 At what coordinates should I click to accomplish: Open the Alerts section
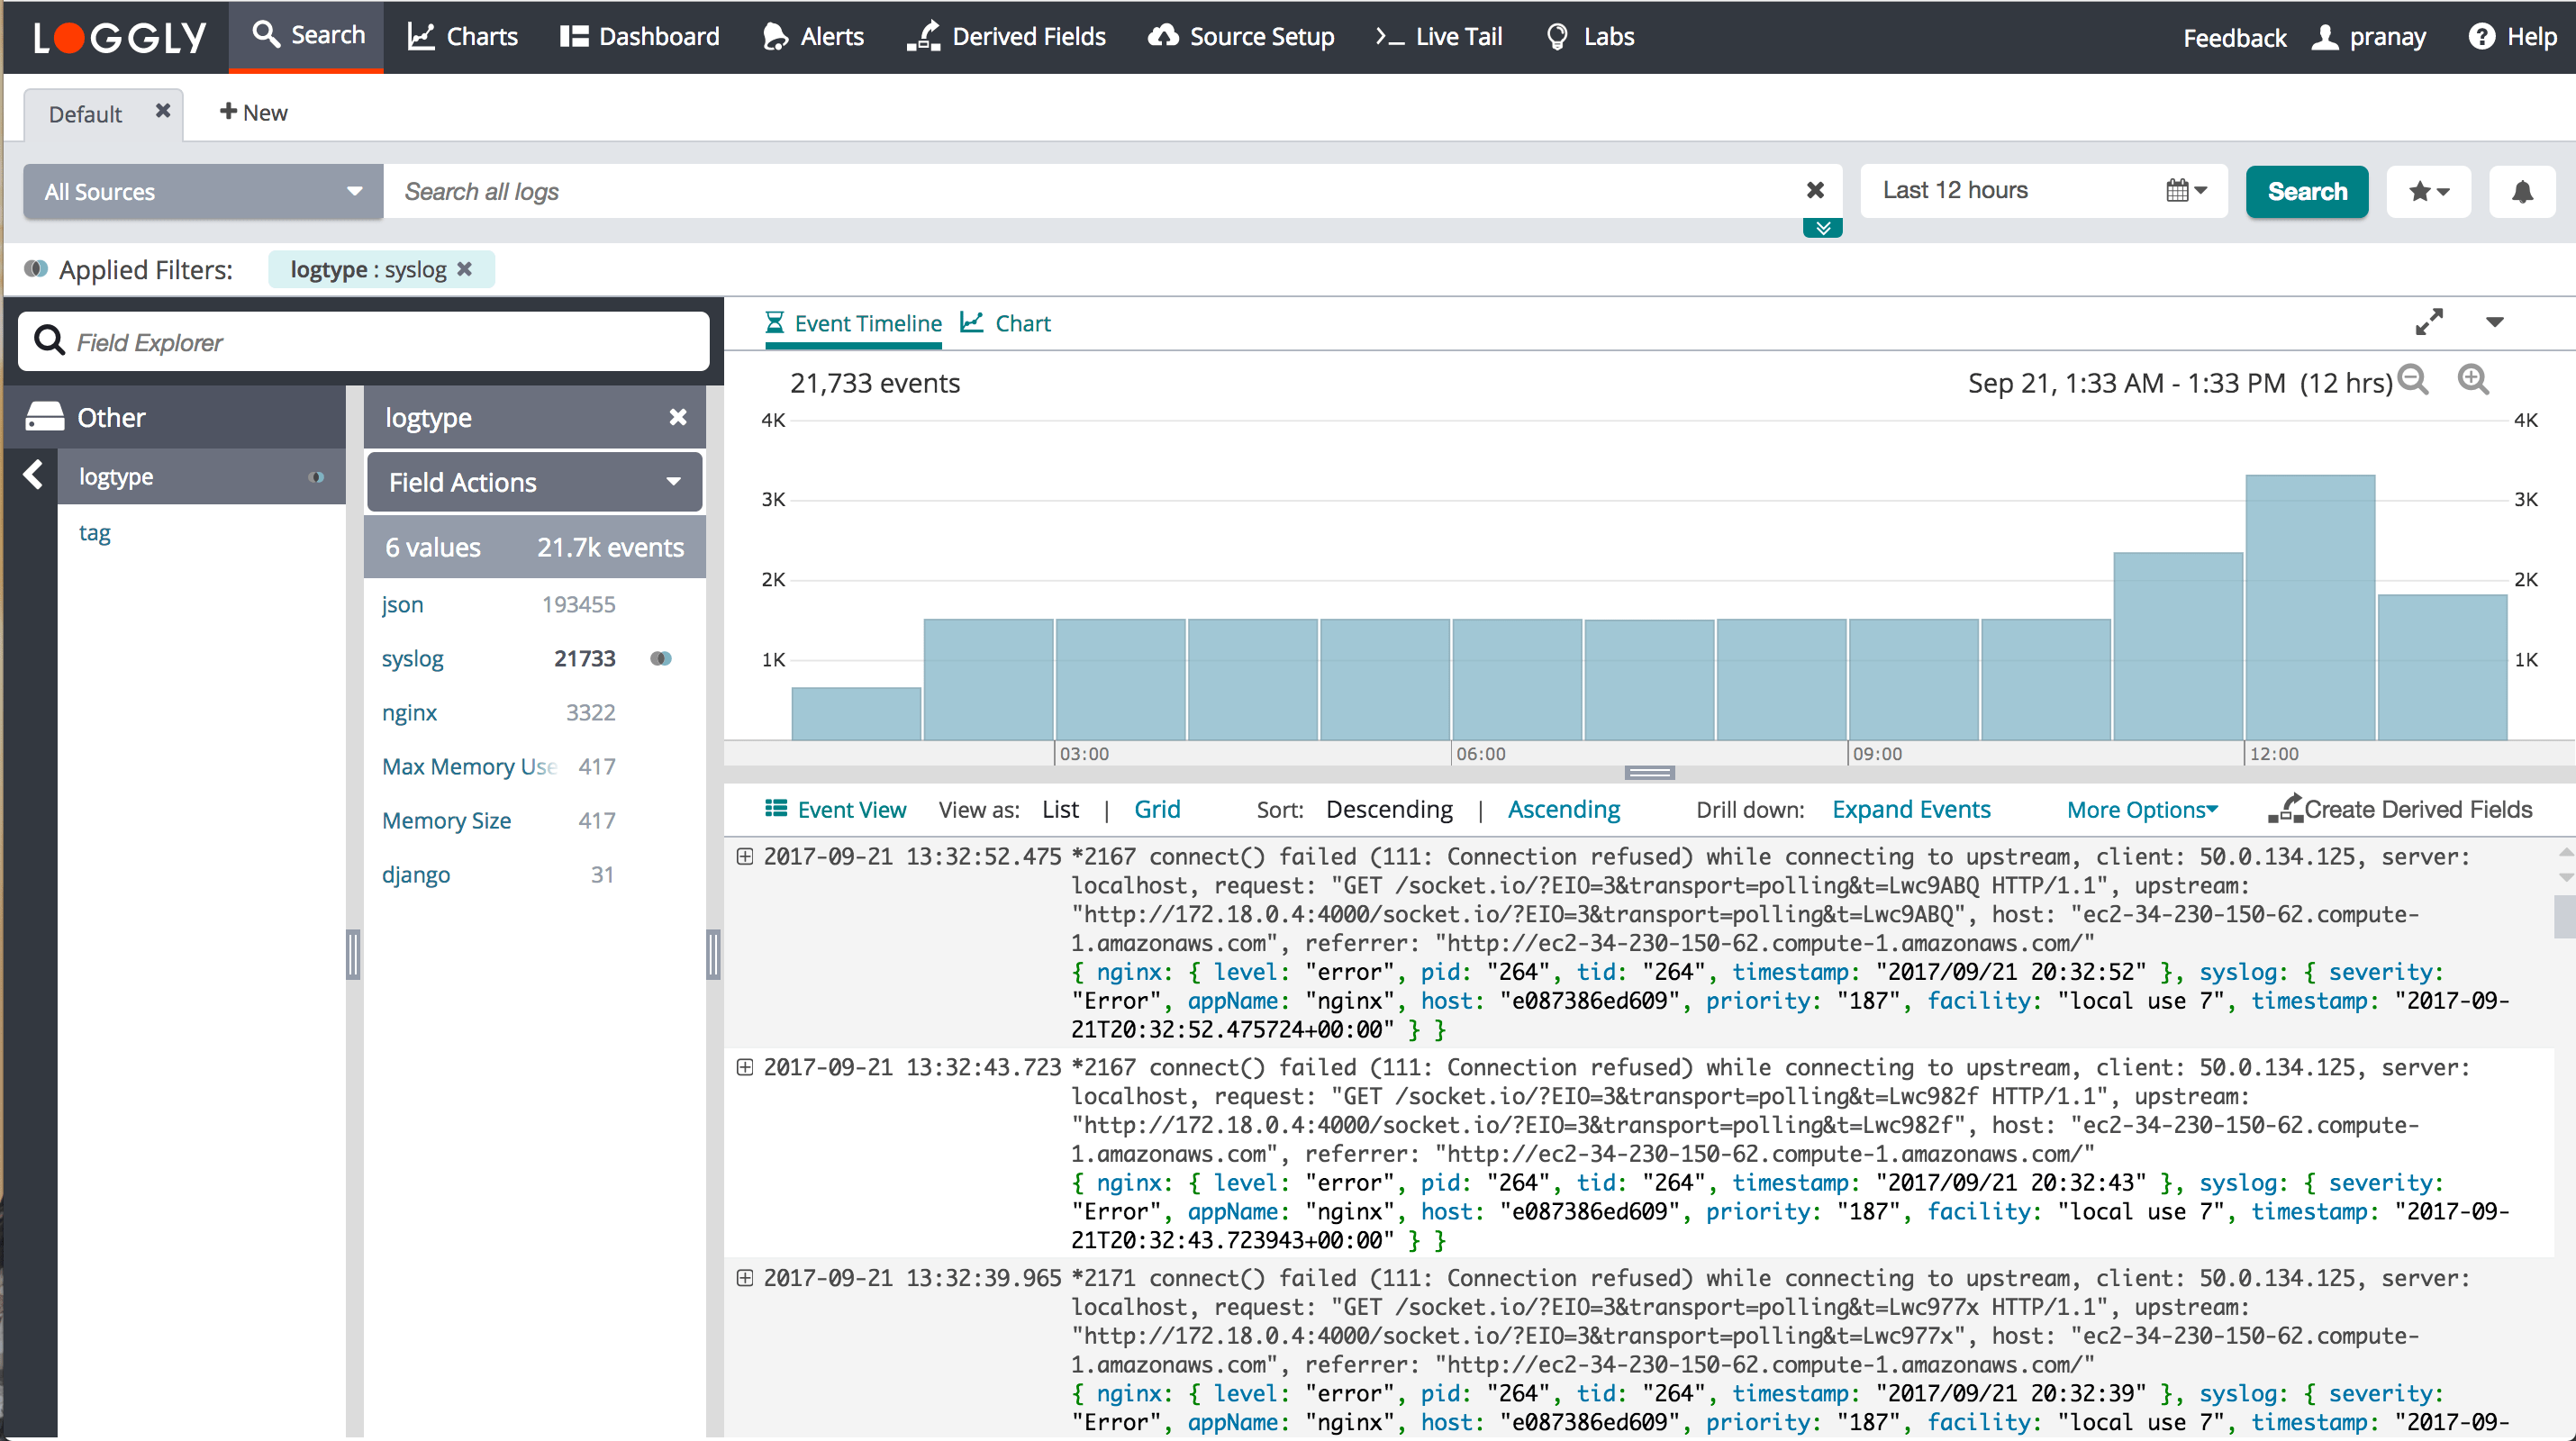[812, 36]
